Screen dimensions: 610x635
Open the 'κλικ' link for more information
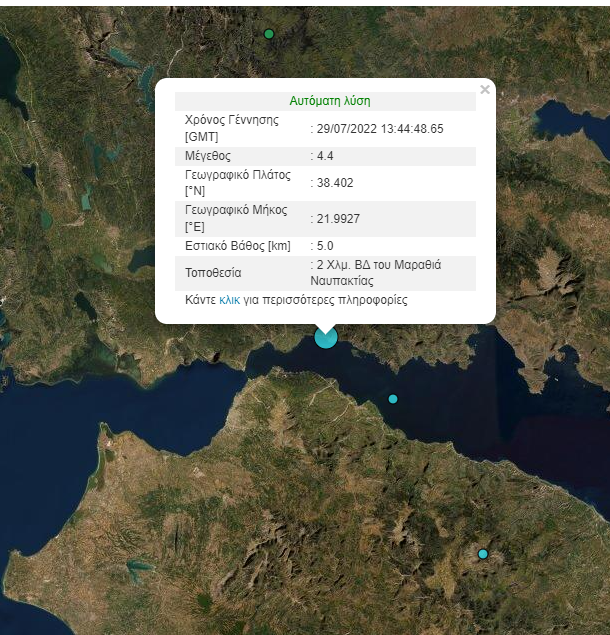pos(229,300)
